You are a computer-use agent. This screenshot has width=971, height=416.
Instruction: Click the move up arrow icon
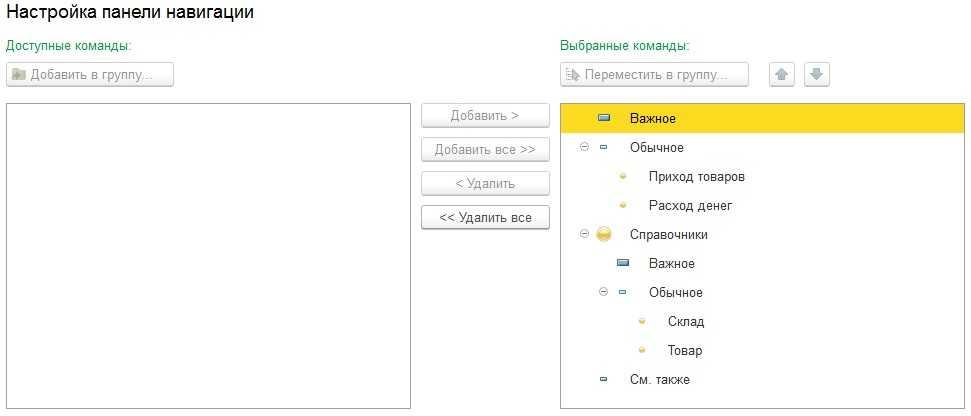tap(782, 75)
